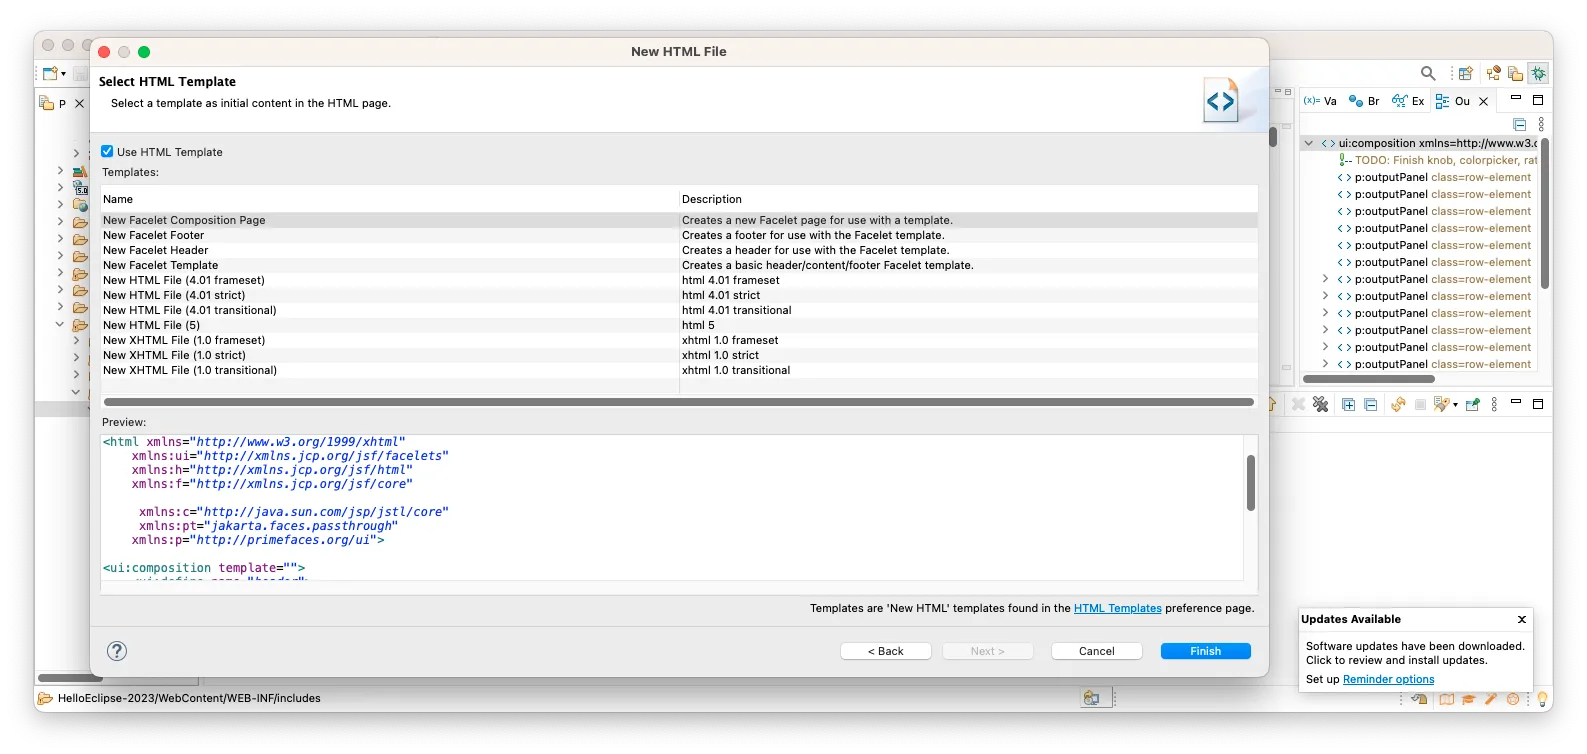1587x754 pixels.
Task: Click the New file toolbar icon in Eclipse
Action: pos(49,73)
